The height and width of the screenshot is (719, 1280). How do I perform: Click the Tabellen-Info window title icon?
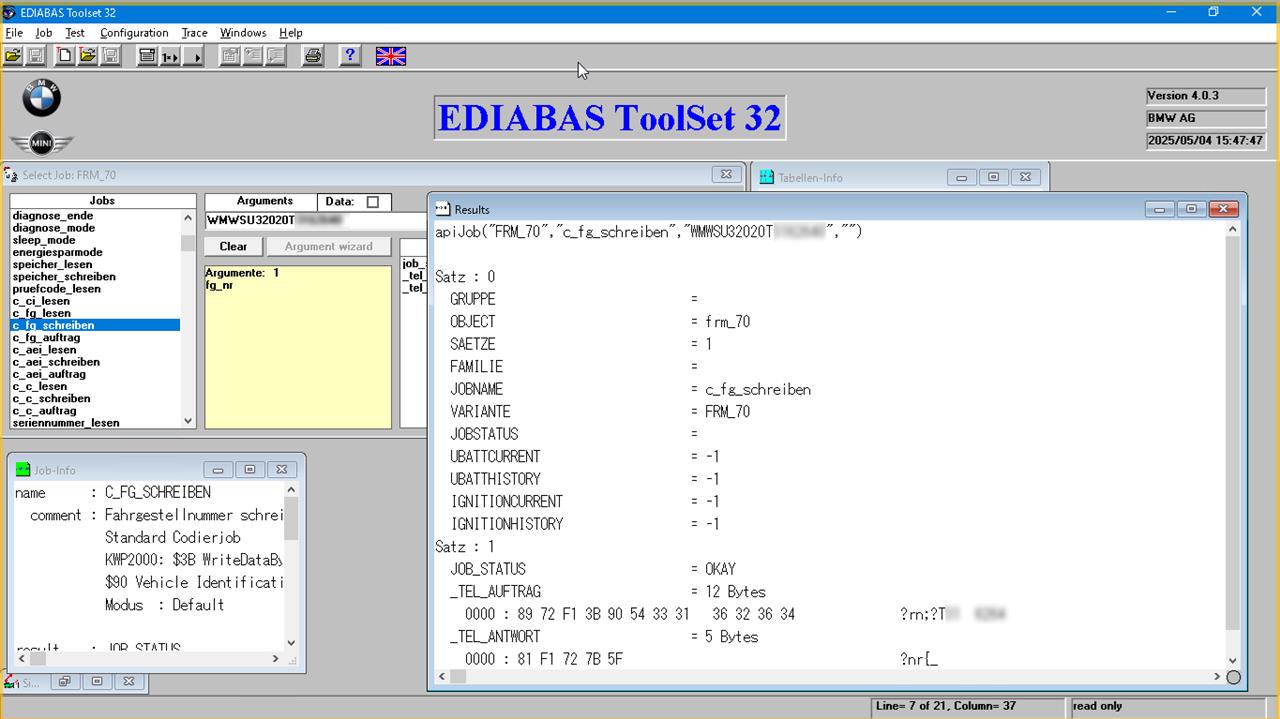click(767, 177)
